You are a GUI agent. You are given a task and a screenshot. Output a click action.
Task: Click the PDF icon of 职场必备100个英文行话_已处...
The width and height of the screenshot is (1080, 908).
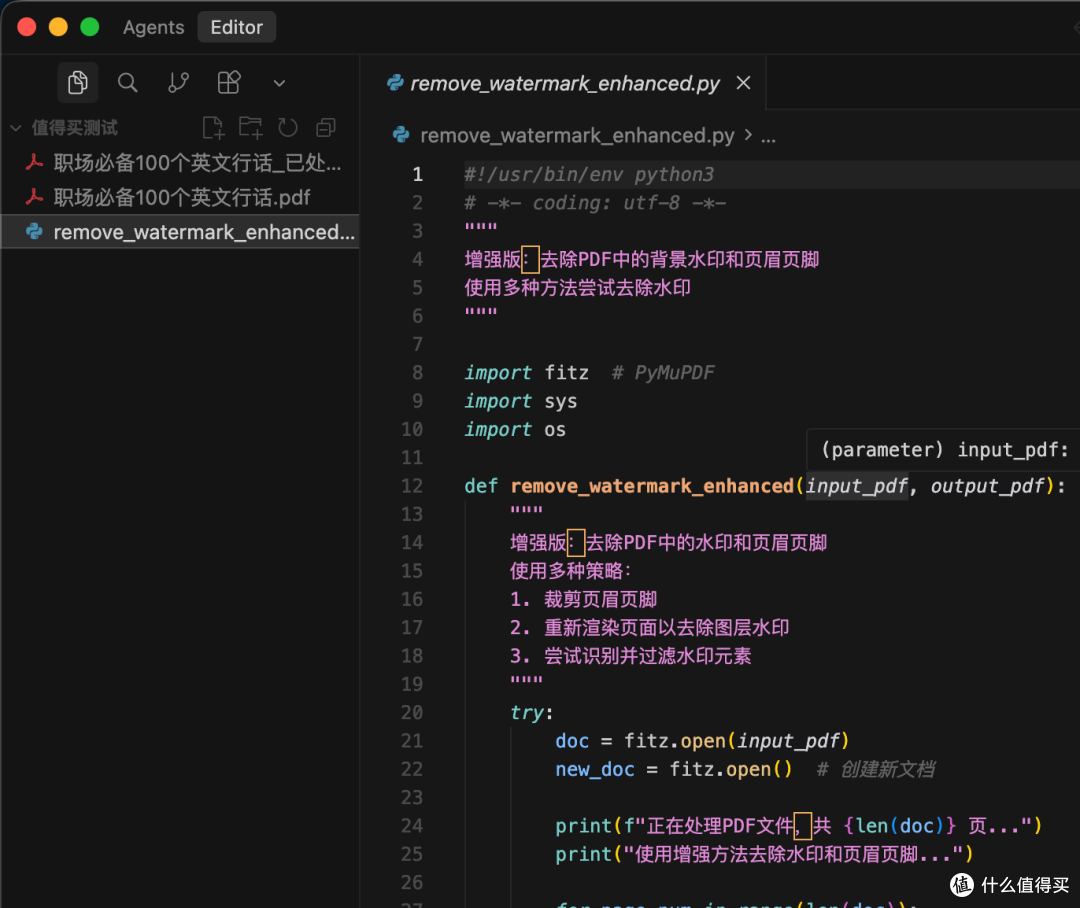point(34,163)
